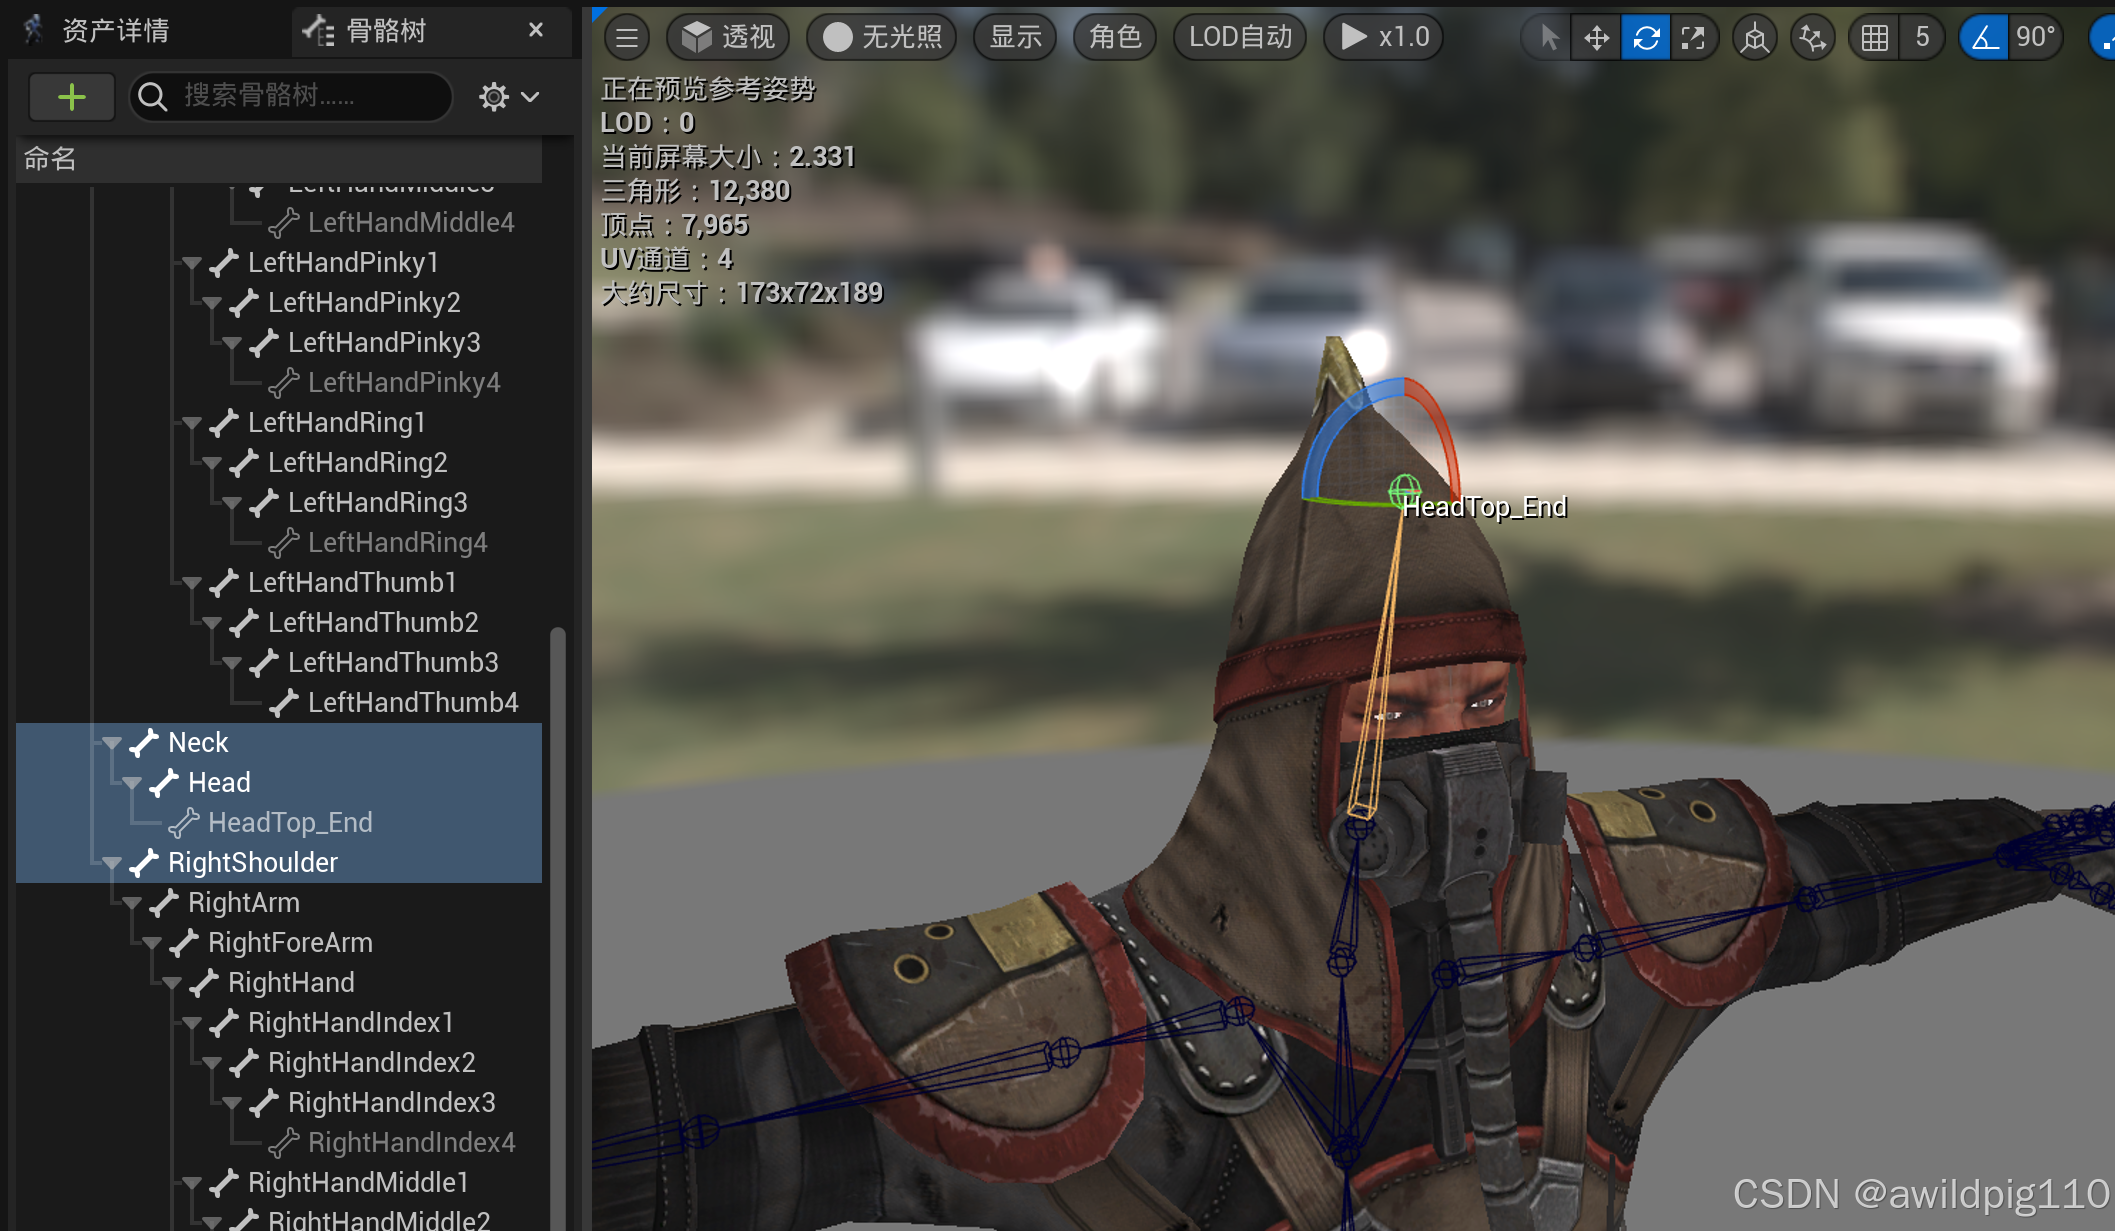This screenshot has height=1231, width=2115.
Task: Open the 90° rotation snap value
Action: pos(2036,38)
